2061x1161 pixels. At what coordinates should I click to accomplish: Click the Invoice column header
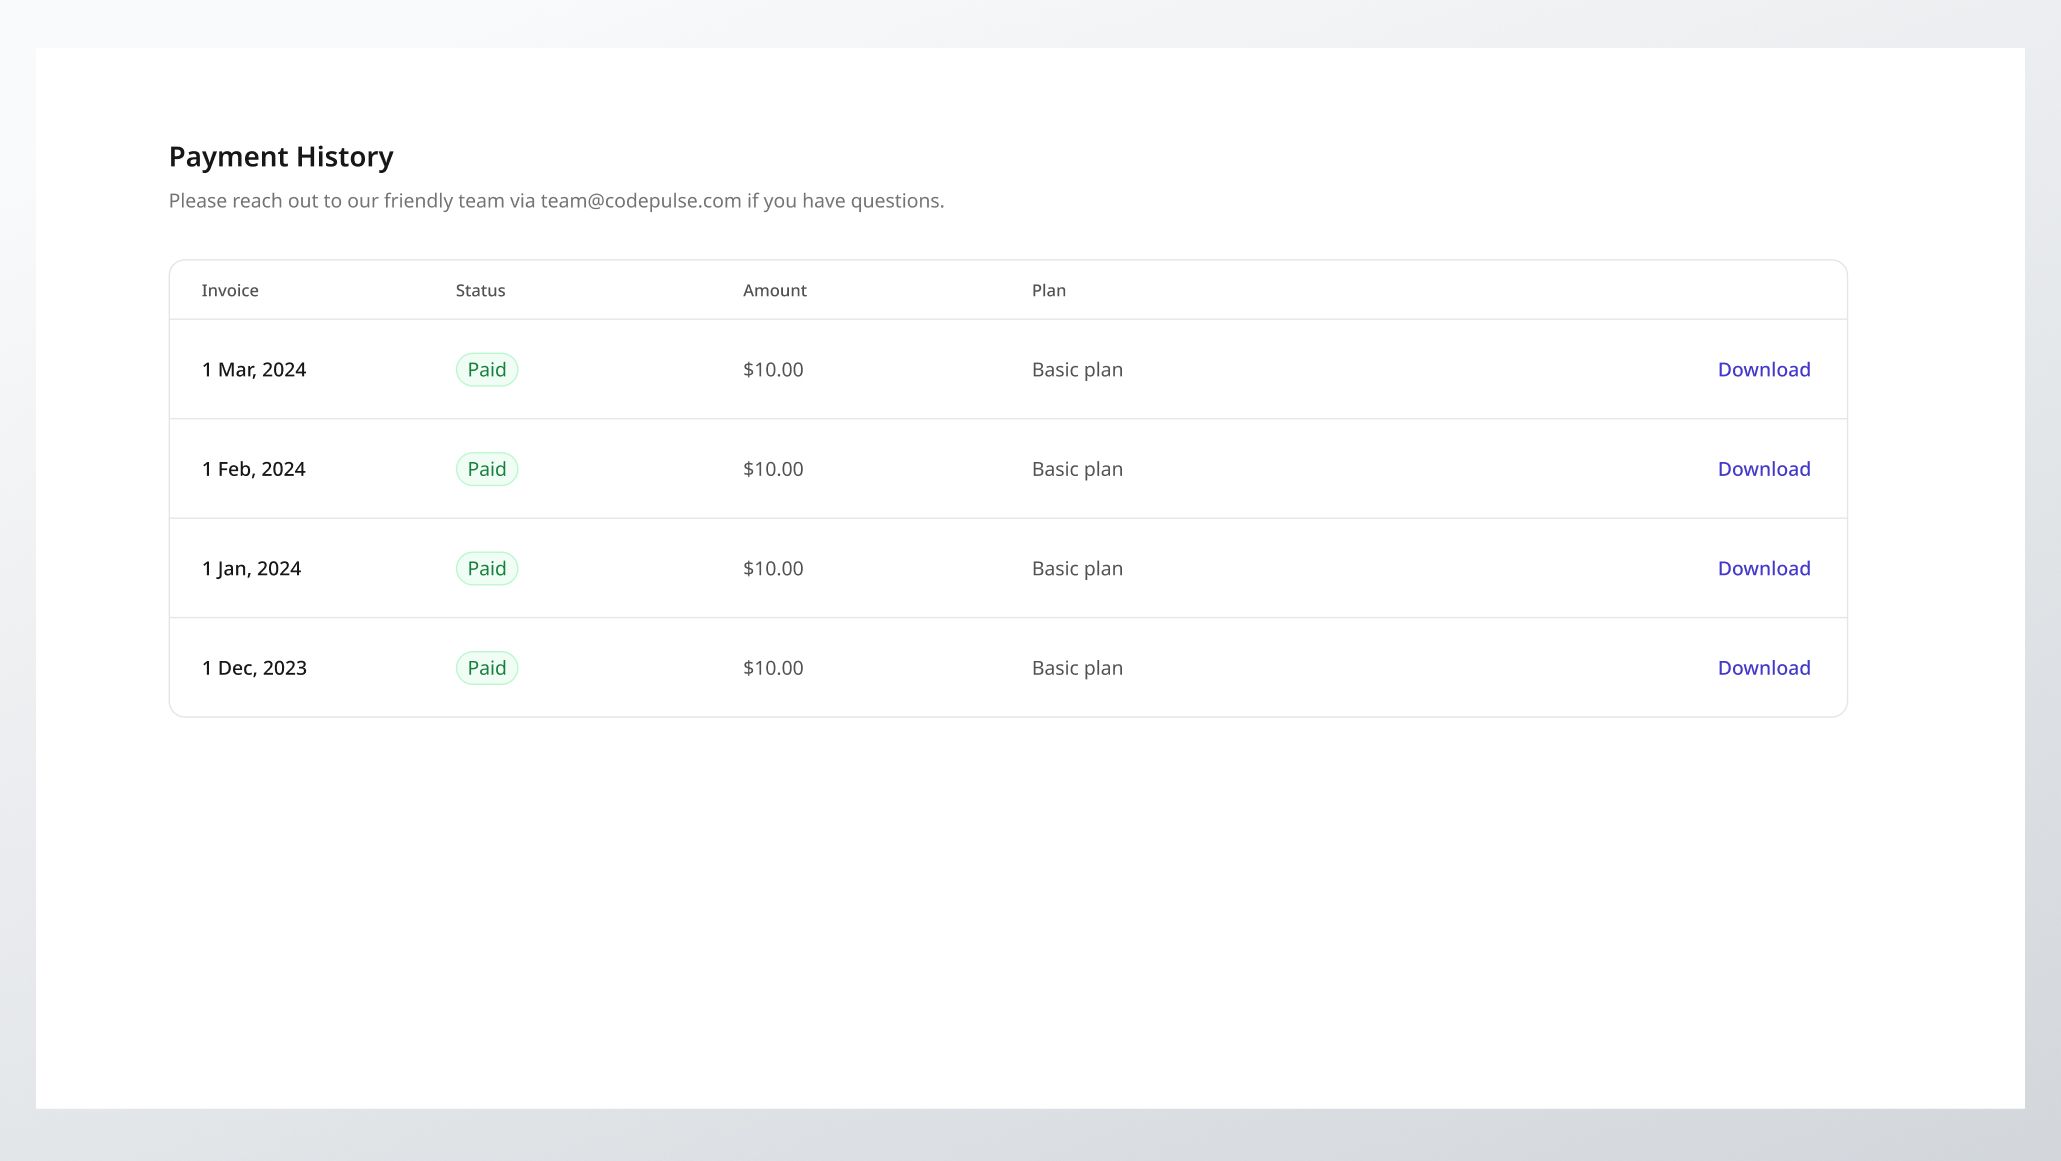tap(230, 290)
